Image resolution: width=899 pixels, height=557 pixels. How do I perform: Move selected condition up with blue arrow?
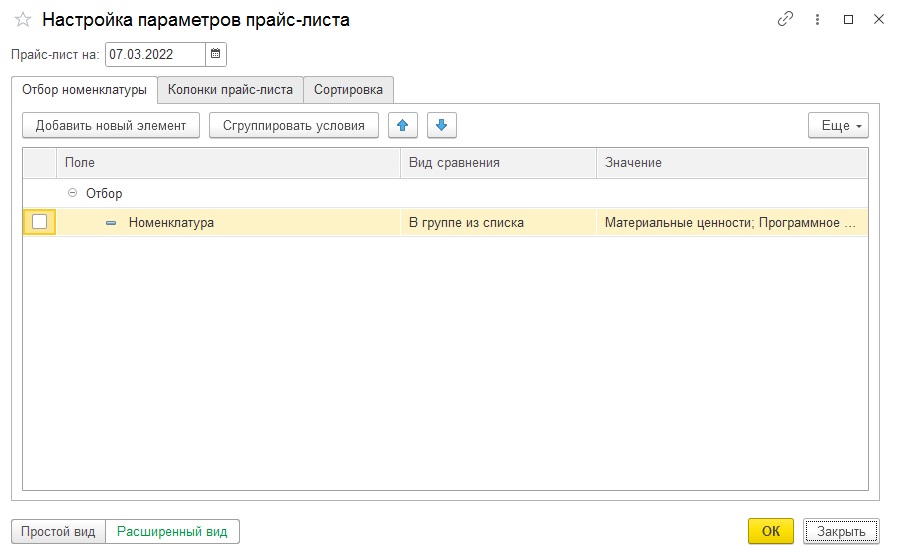pyautogui.click(x=402, y=125)
